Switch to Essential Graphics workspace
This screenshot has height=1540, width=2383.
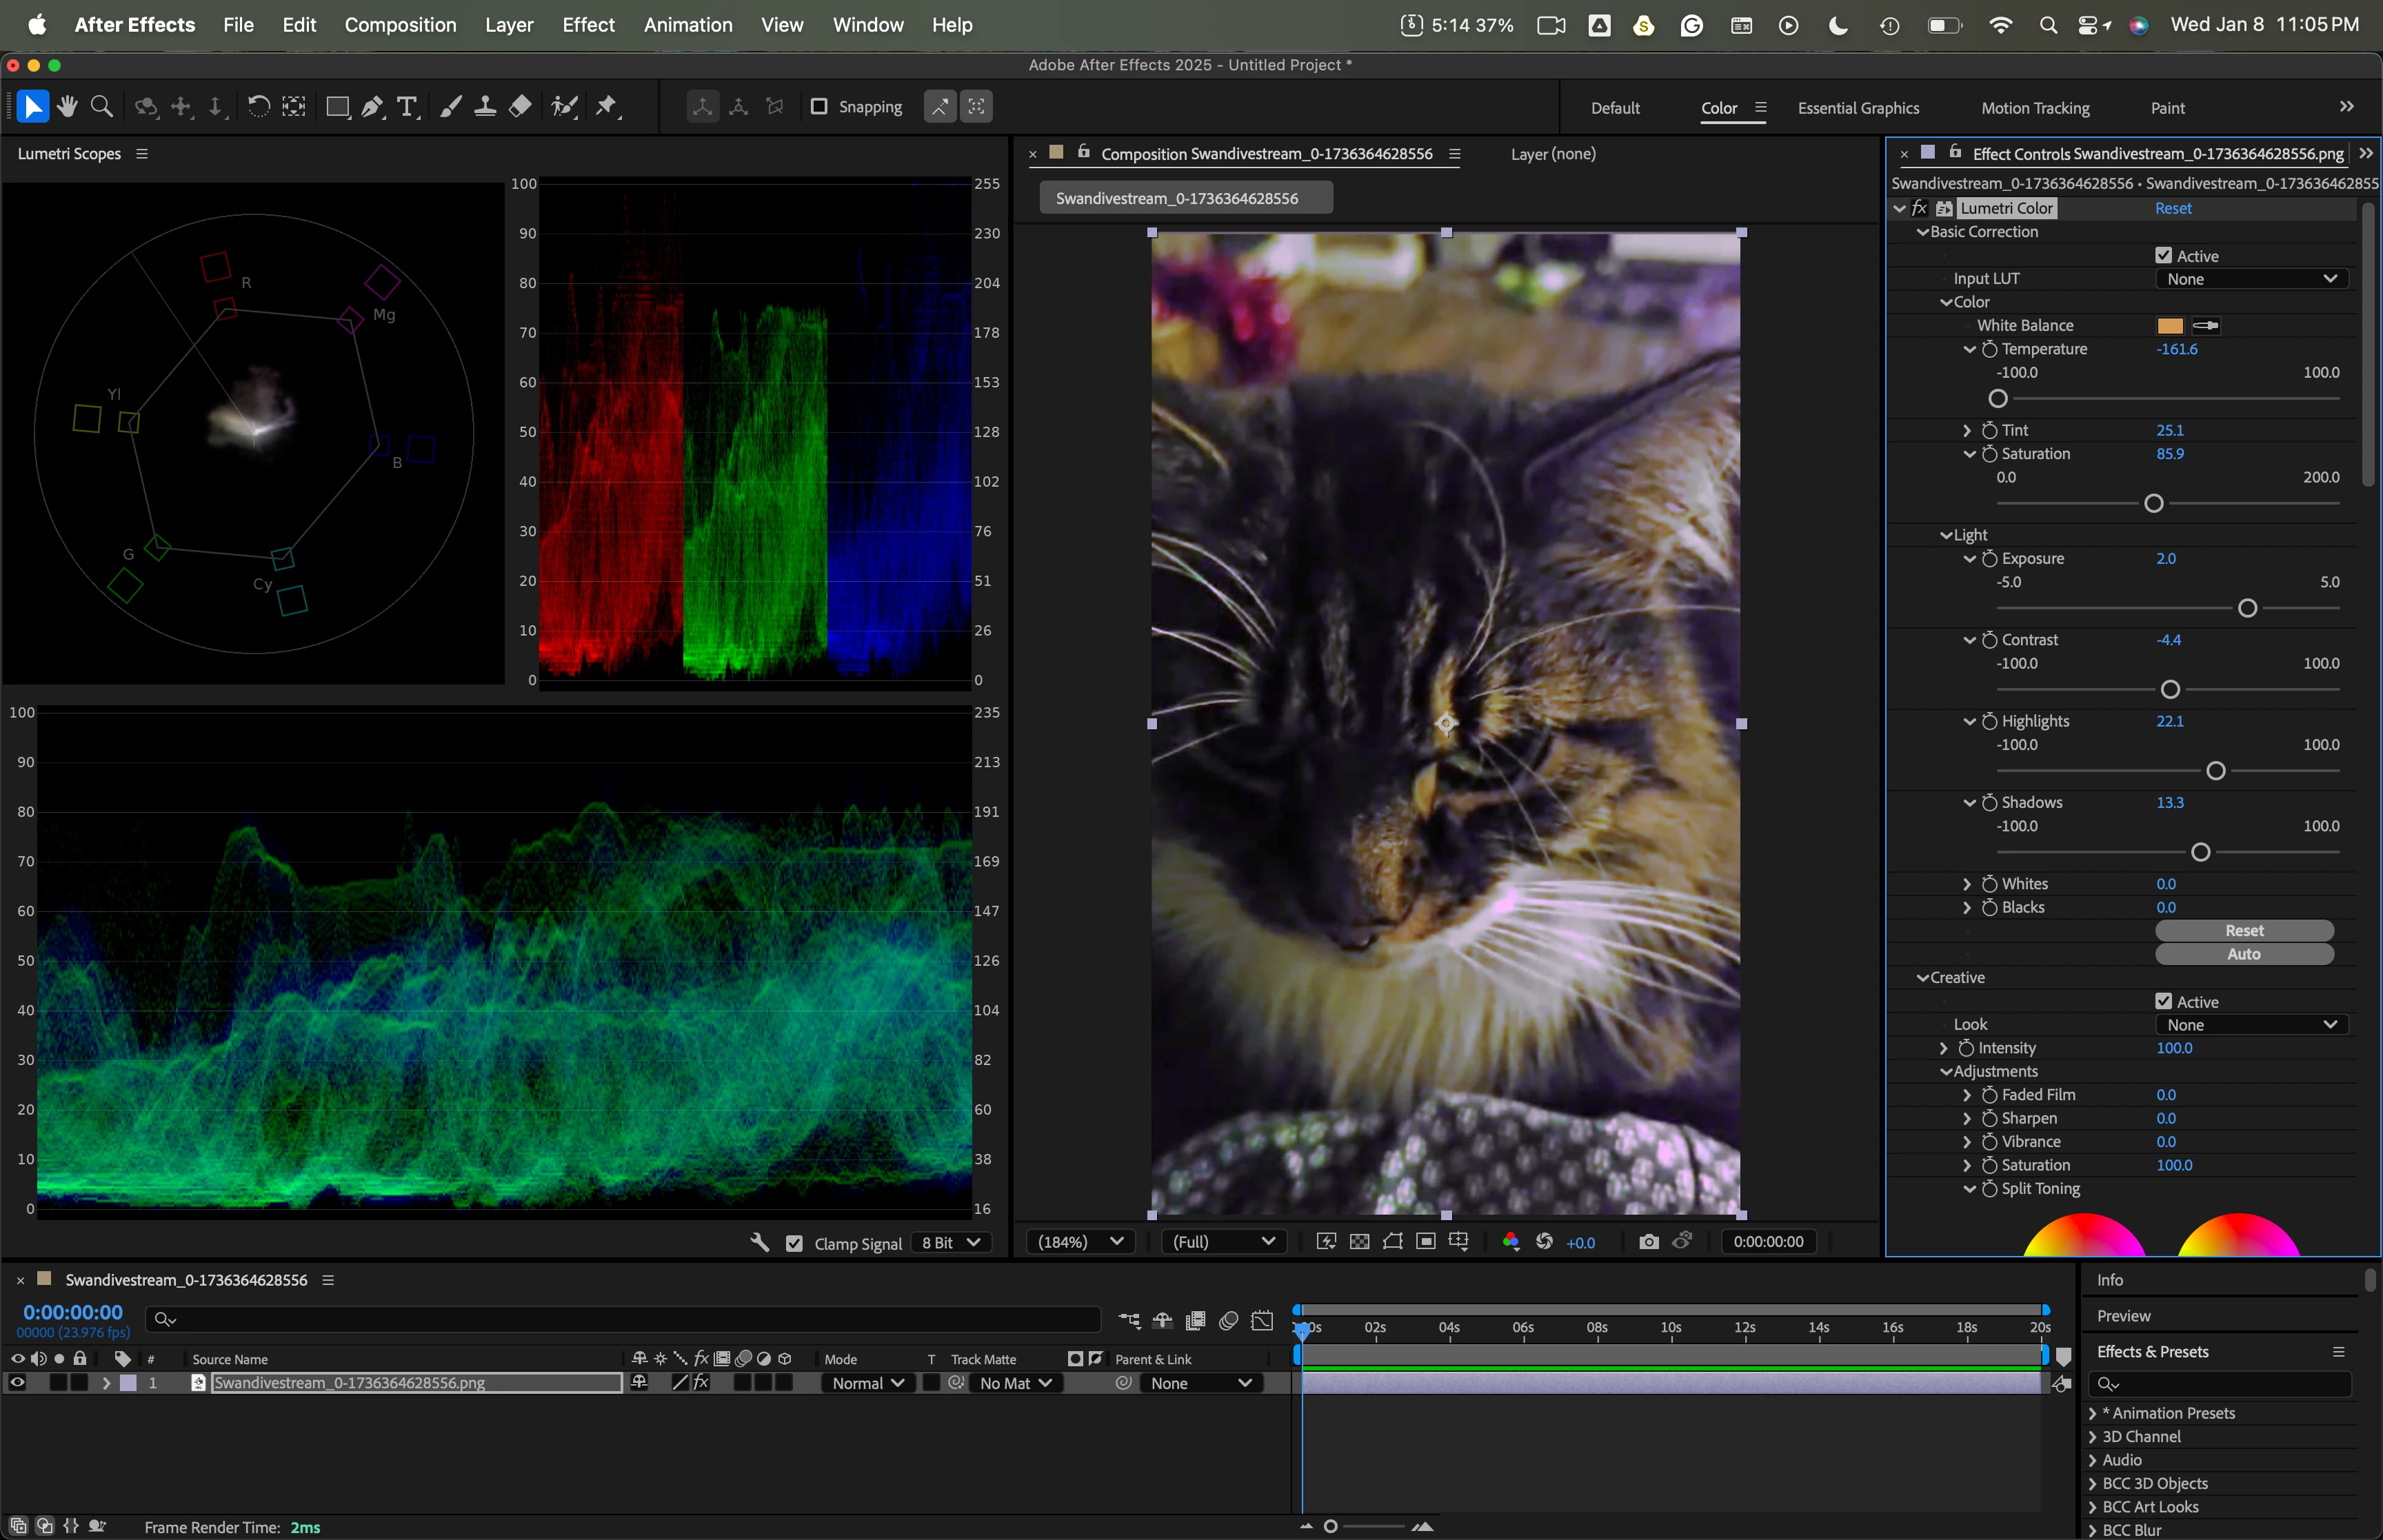coord(1858,108)
